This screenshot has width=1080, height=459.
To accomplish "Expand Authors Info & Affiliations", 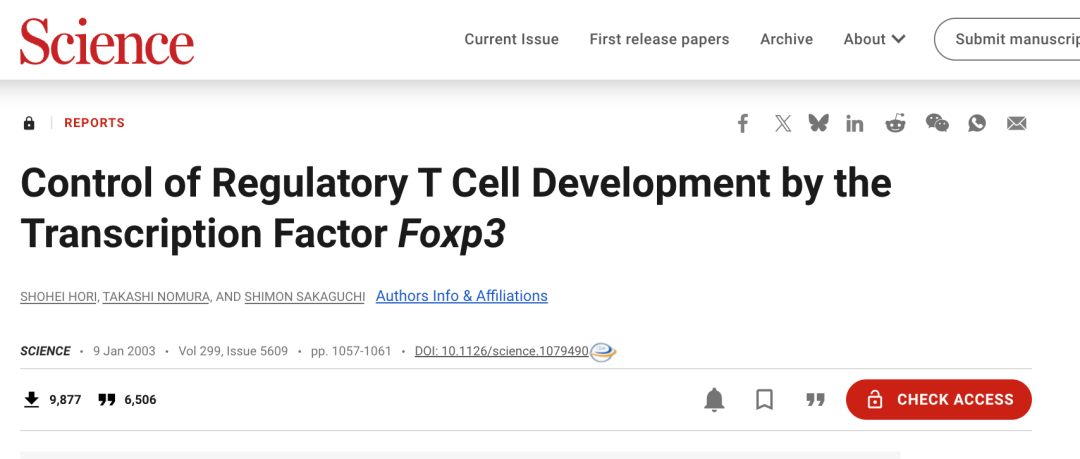I will coord(462,296).
